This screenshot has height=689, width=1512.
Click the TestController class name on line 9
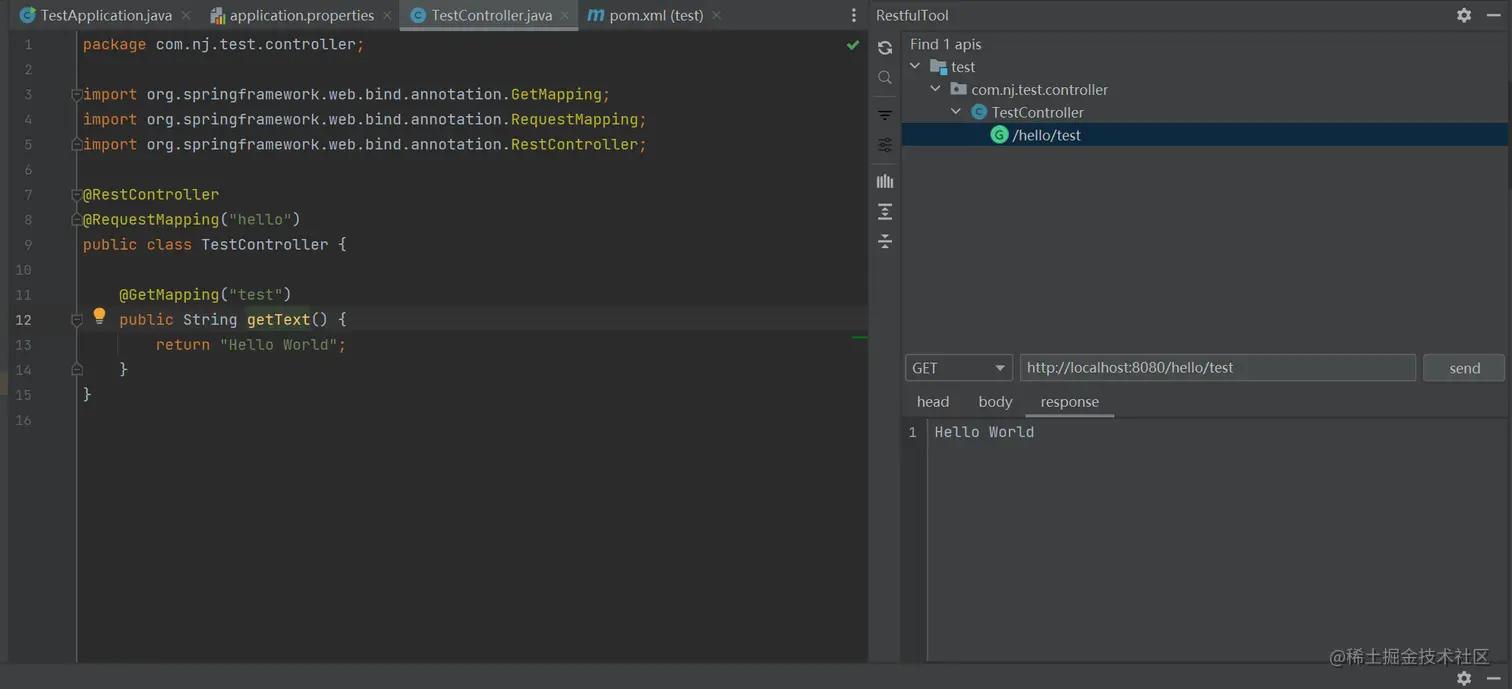click(265, 245)
